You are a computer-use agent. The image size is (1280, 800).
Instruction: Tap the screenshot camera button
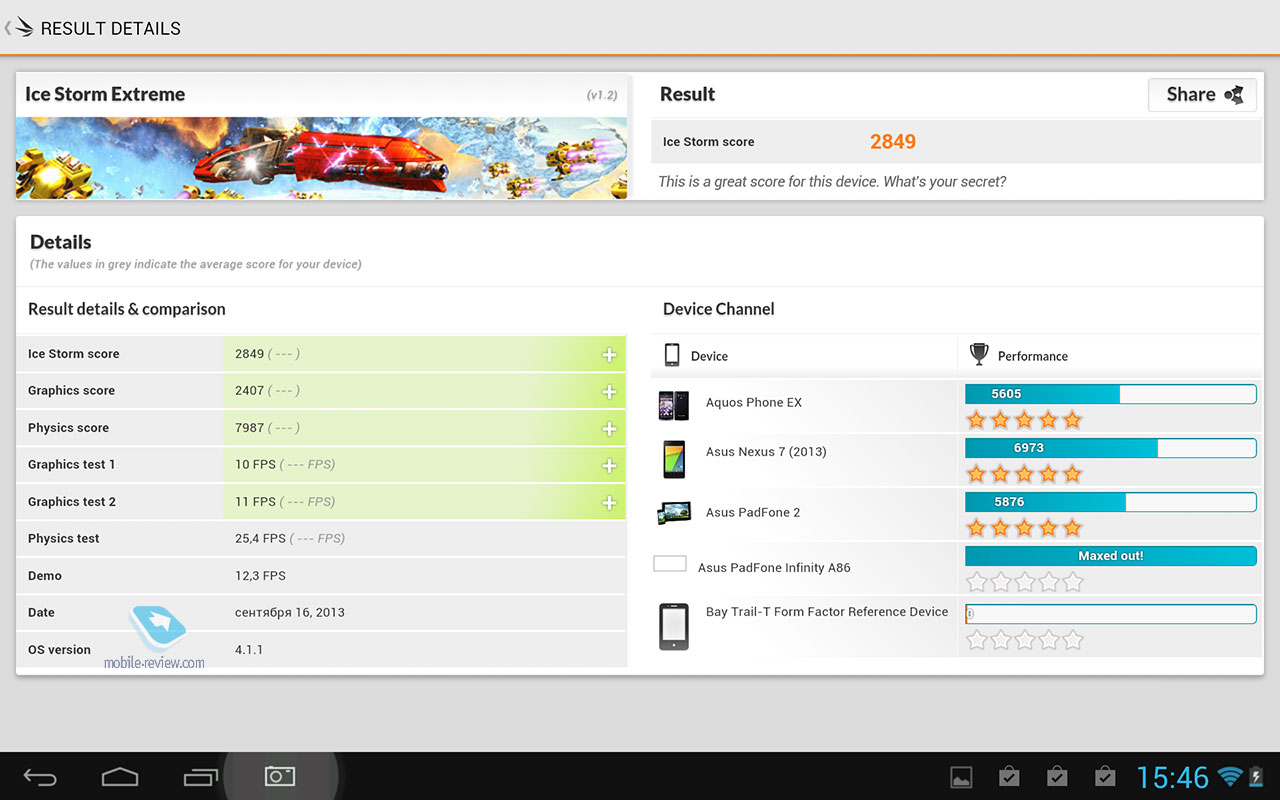click(280, 776)
